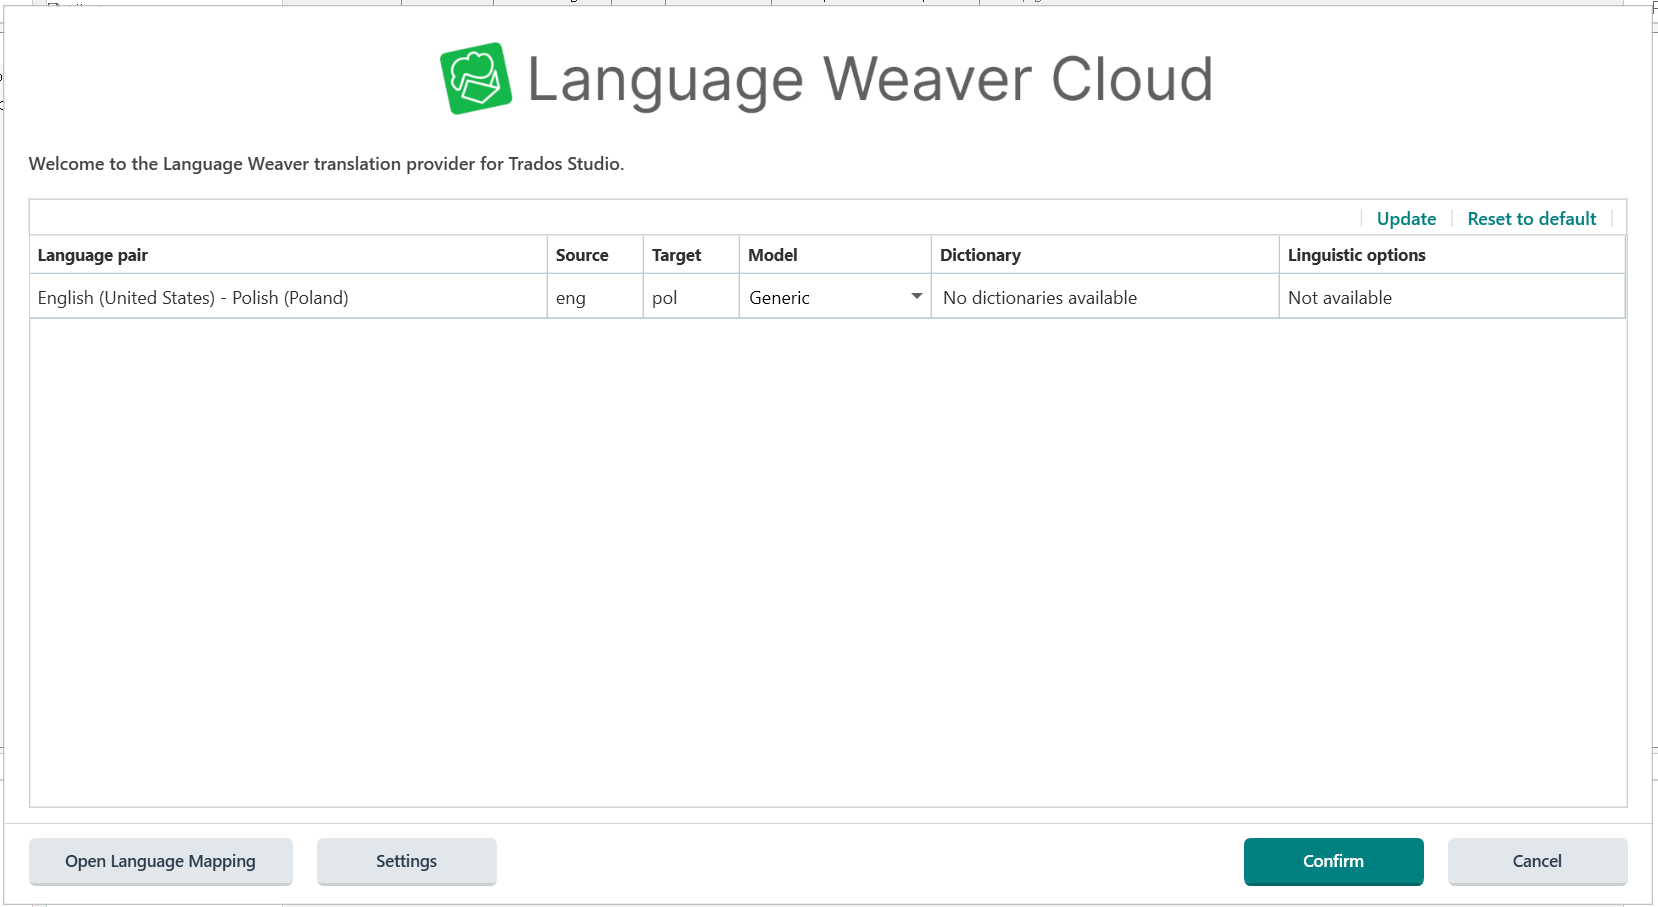Click the 'Not available' linguistic options cell
The image size is (1658, 907).
pos(1452,297)
